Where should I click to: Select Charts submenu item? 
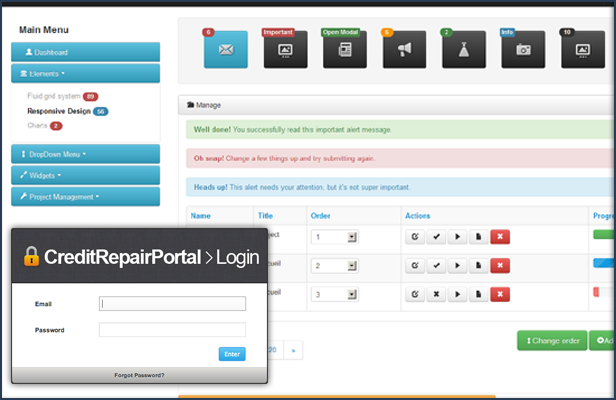pyautogui.click(x=37, y=125)
